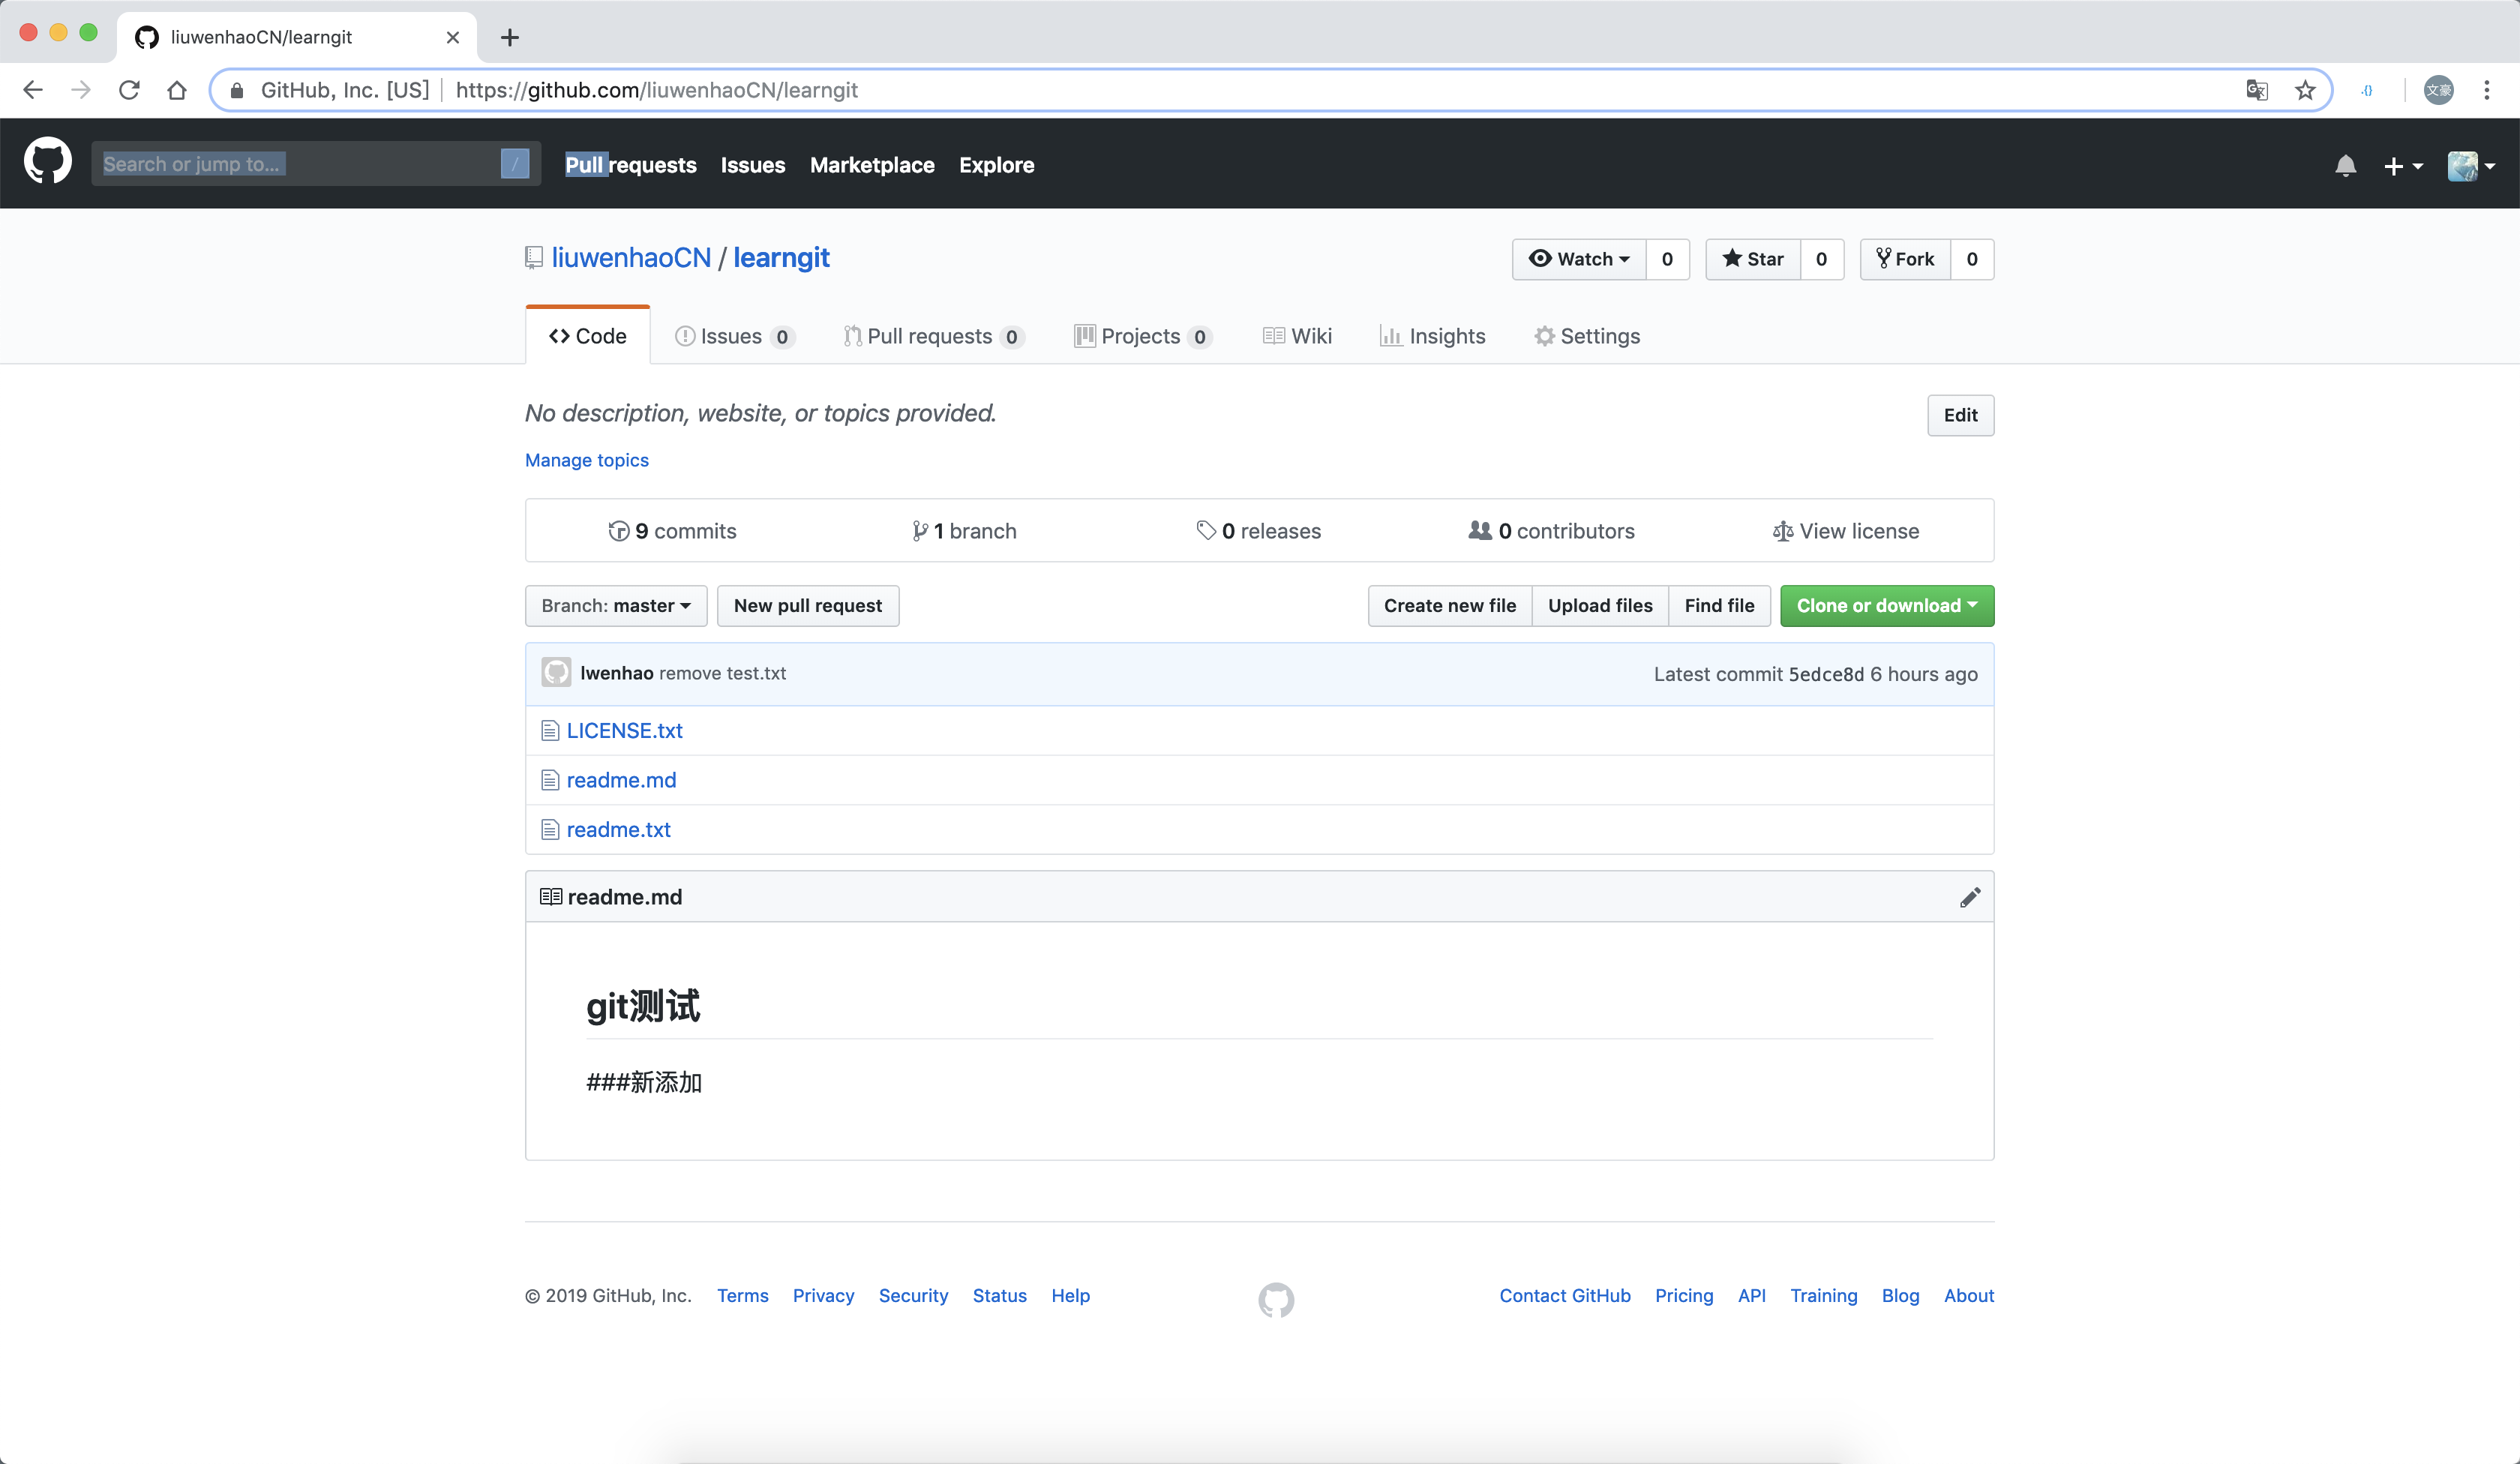Open liuwenhaoCN owner profile link
This screenshot has height=1464, width=2520.
pyautogui.click(x=631, y=257)
